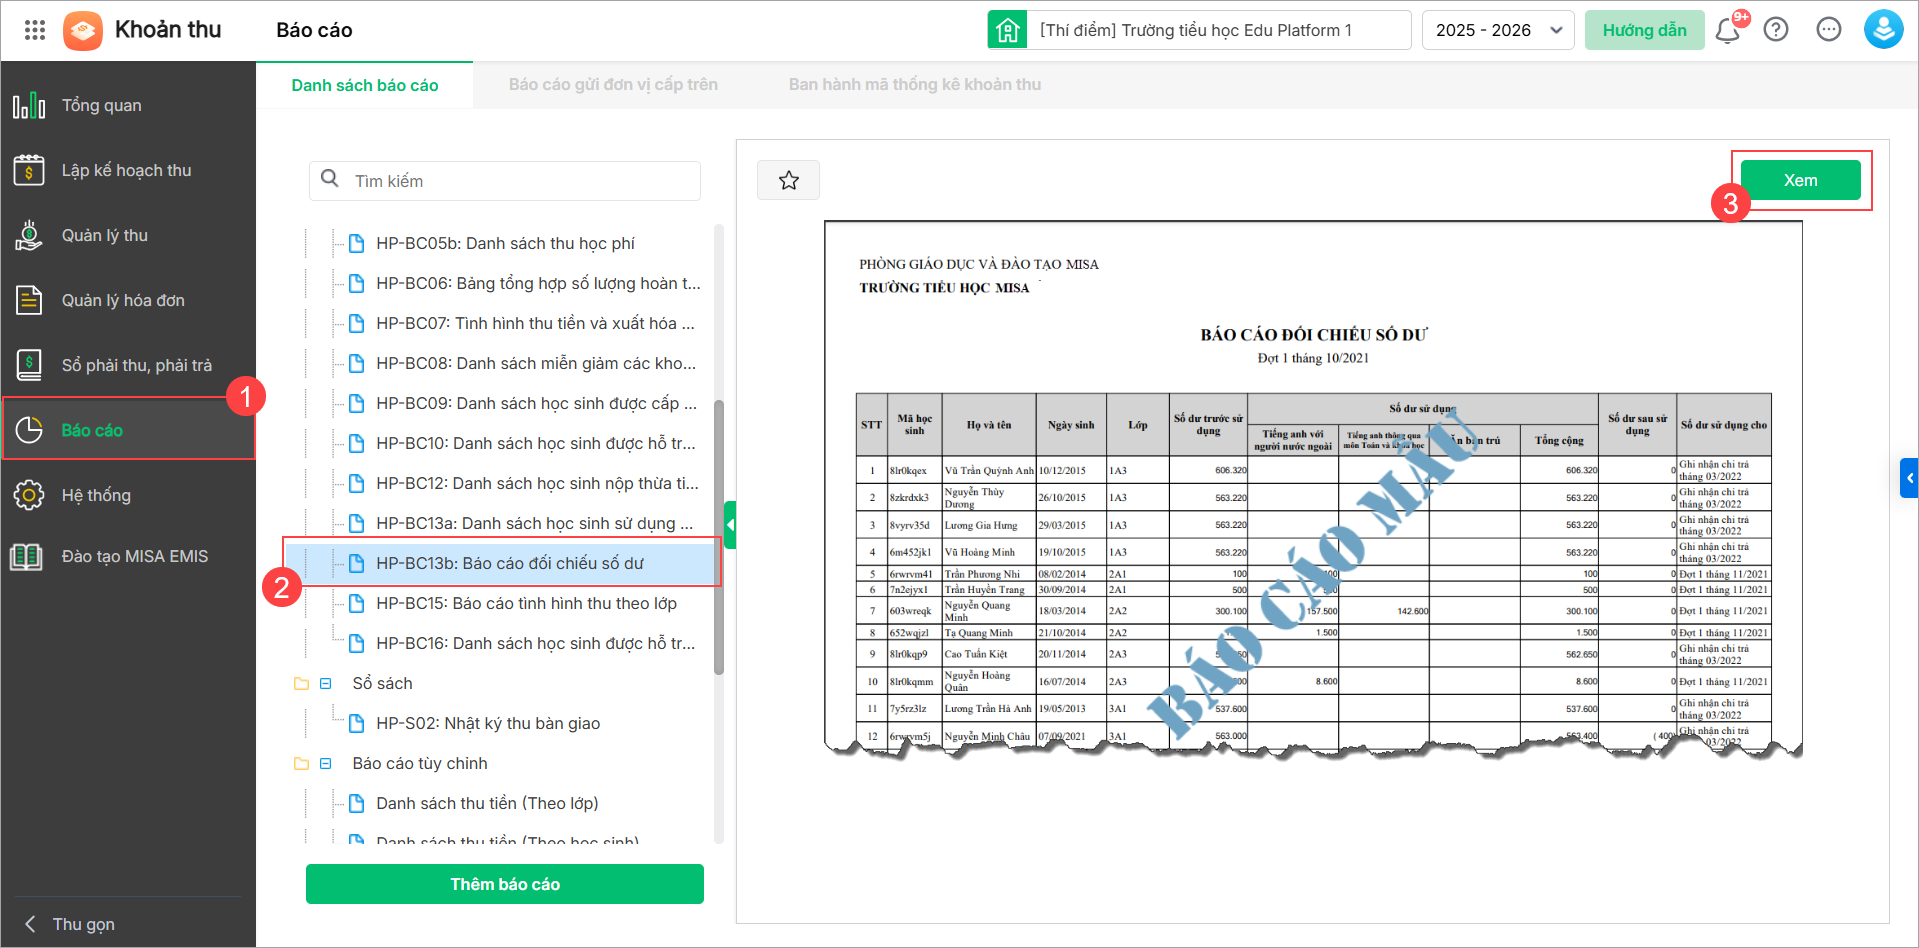Collapse the sidebar with Thu gọn
1919x948 pixels.
click(x=70, y=924)
